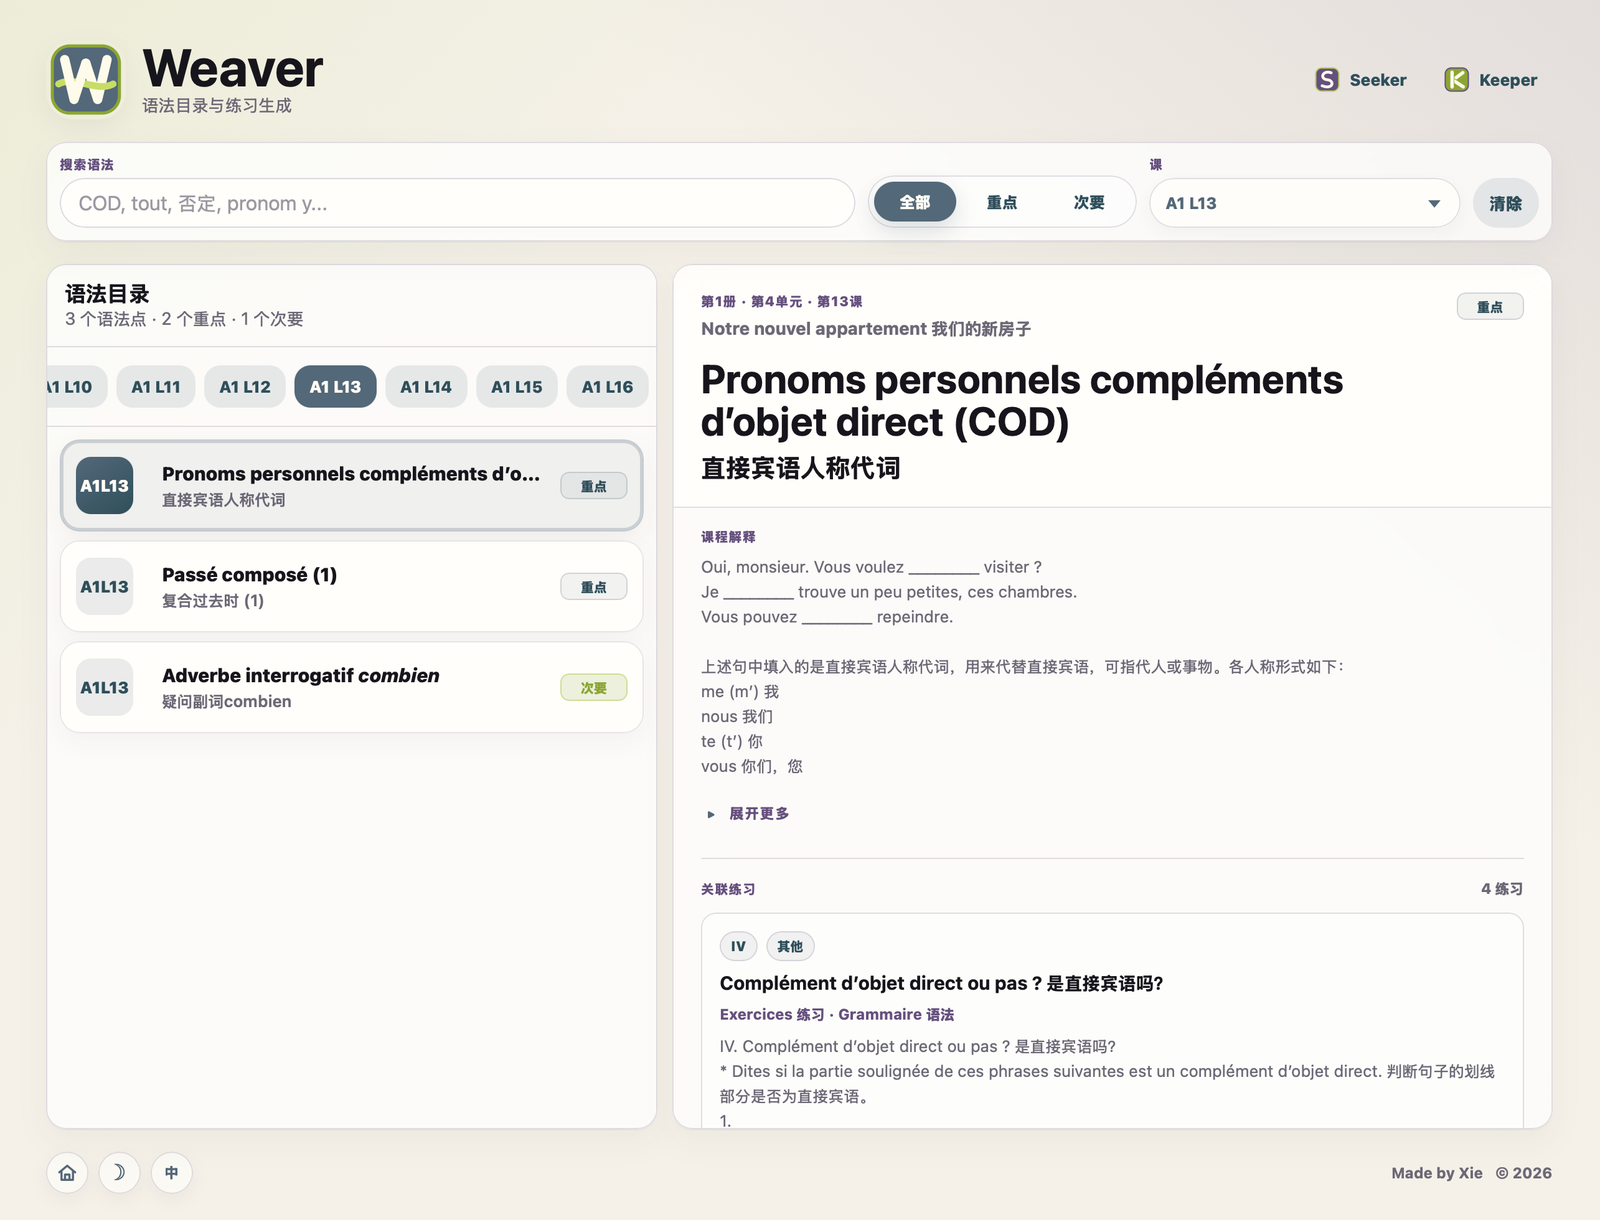Click the Keeper link label
This screenshot has width=1600, height=1220.
1508,80
